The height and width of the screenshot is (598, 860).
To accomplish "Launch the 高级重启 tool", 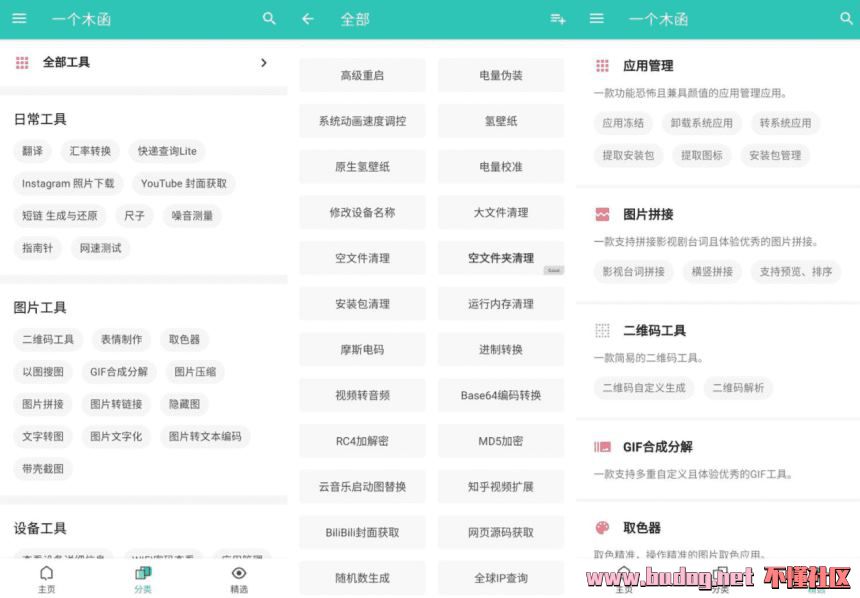I will (362, 75).
